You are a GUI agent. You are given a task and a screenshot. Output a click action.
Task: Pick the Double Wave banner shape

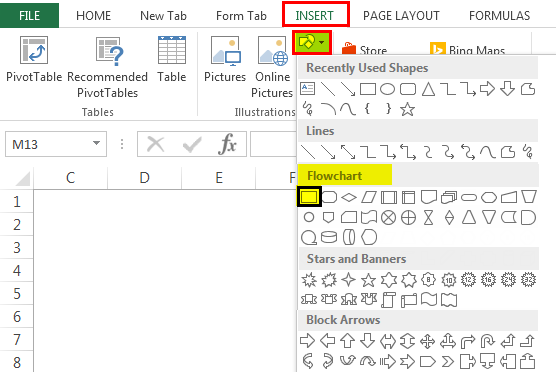click(x=449, y=300)
